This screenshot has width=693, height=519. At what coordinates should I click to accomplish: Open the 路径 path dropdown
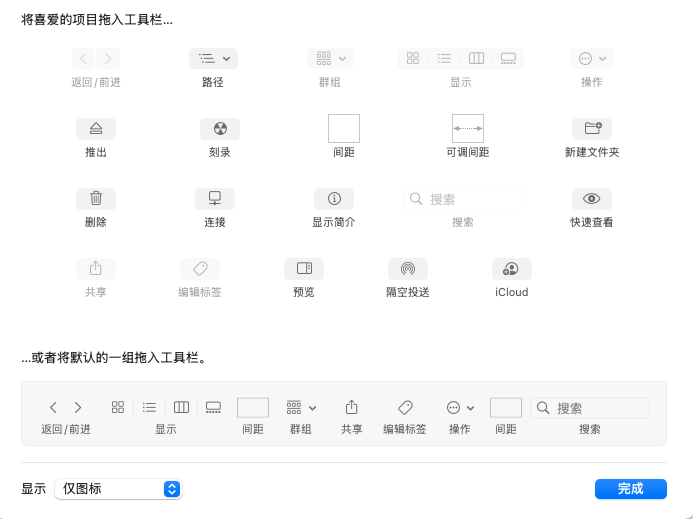tap(213, 58)
